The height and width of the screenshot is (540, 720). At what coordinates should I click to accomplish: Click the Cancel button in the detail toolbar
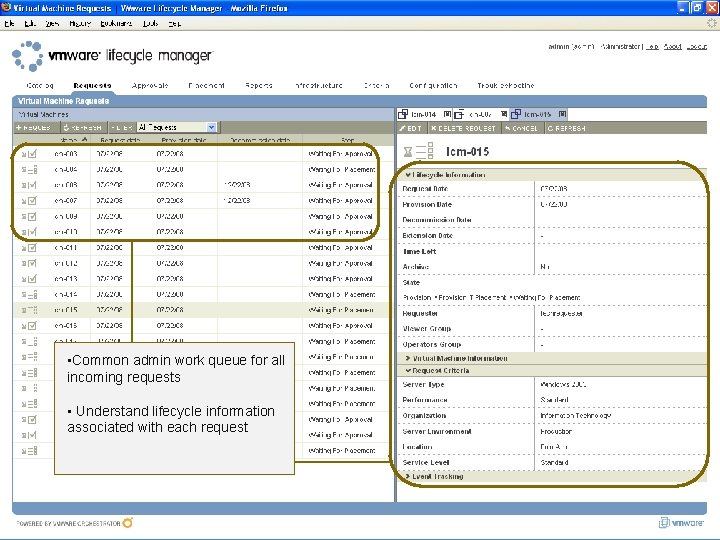coord(521,129)
